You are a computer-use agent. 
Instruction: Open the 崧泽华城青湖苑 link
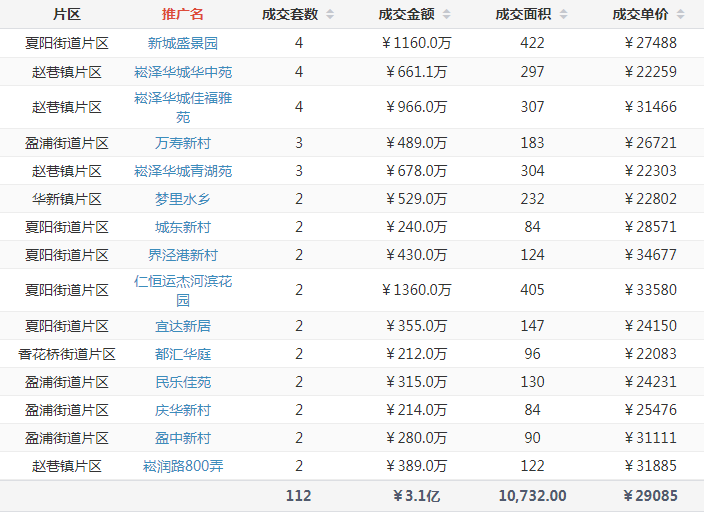183,171
